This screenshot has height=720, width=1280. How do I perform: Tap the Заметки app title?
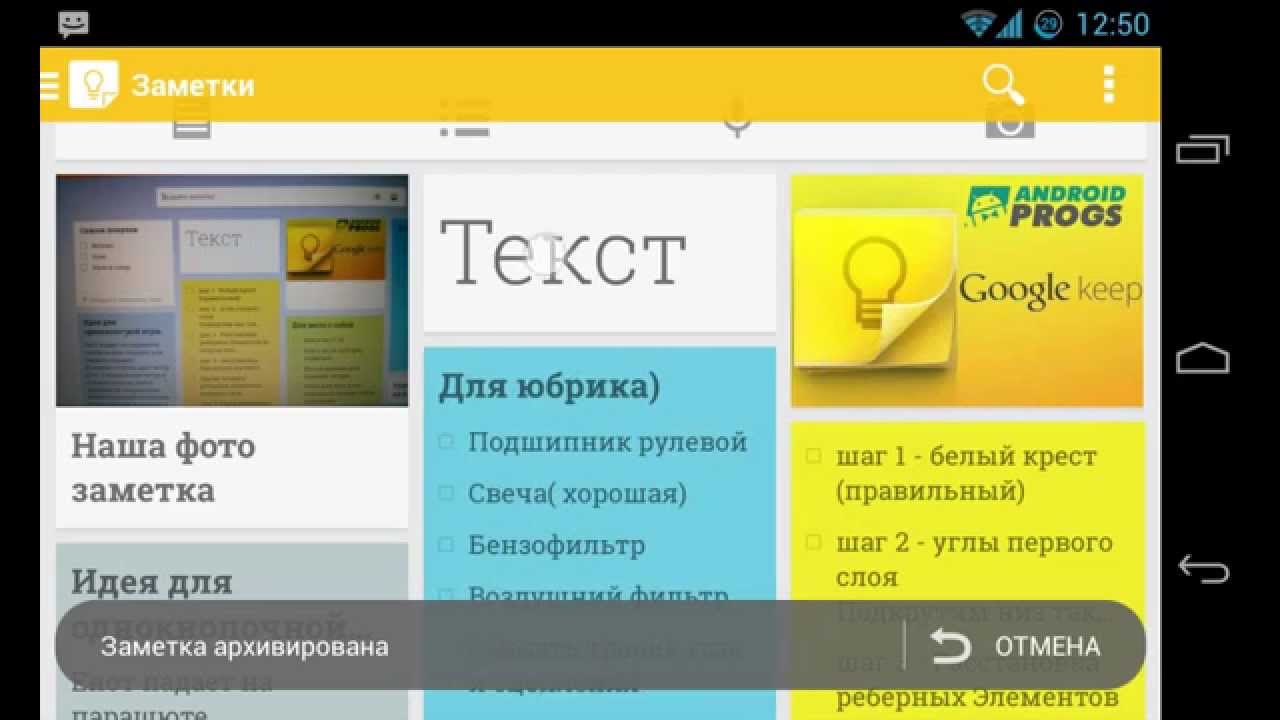[193, 86]
